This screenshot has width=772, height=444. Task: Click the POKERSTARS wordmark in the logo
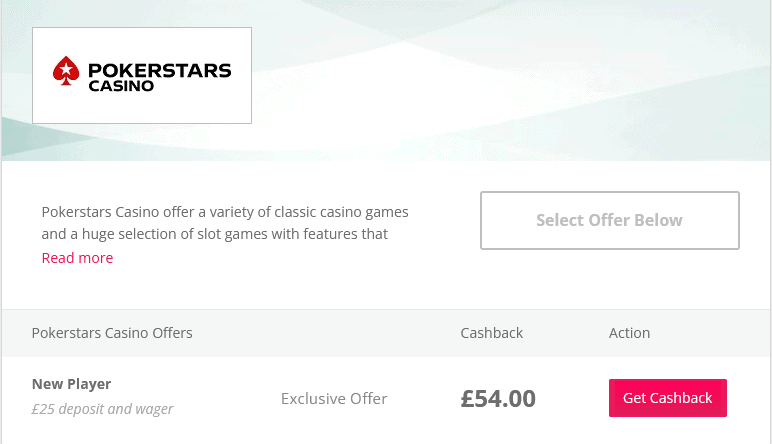tap(160, 70)
